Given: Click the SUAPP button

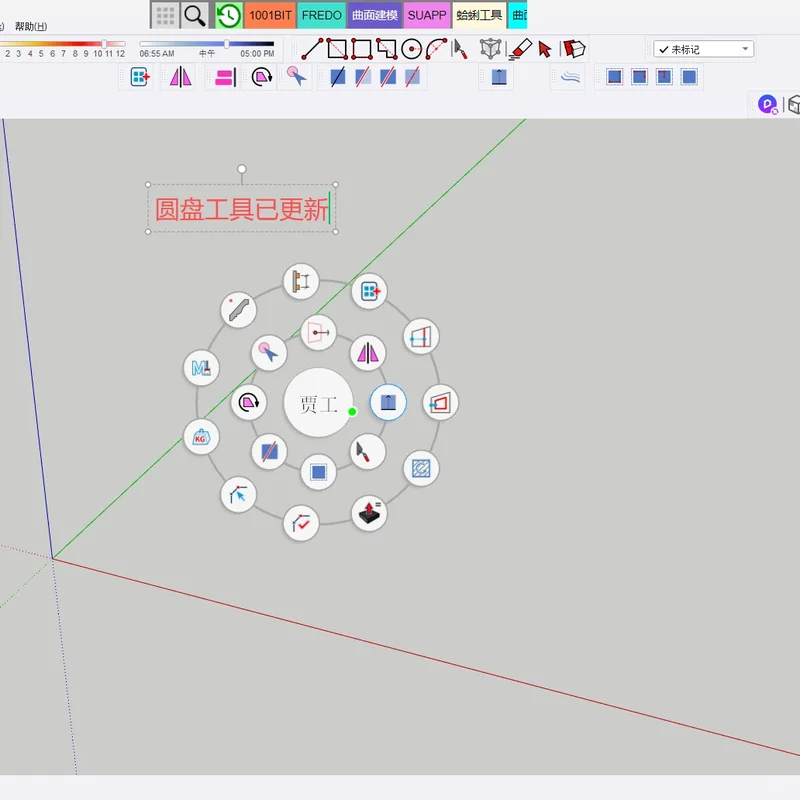Looking at the screenshot, I should (x=425, y=16).
